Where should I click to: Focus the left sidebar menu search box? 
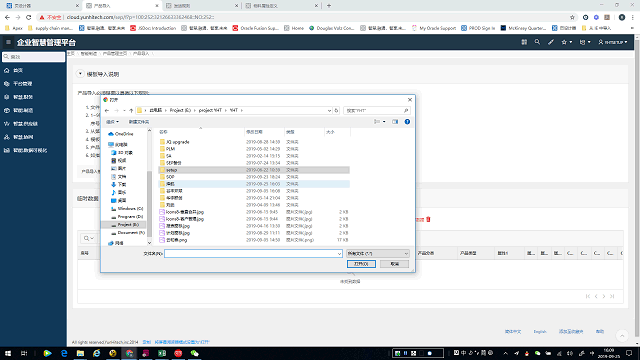point(33,57)
